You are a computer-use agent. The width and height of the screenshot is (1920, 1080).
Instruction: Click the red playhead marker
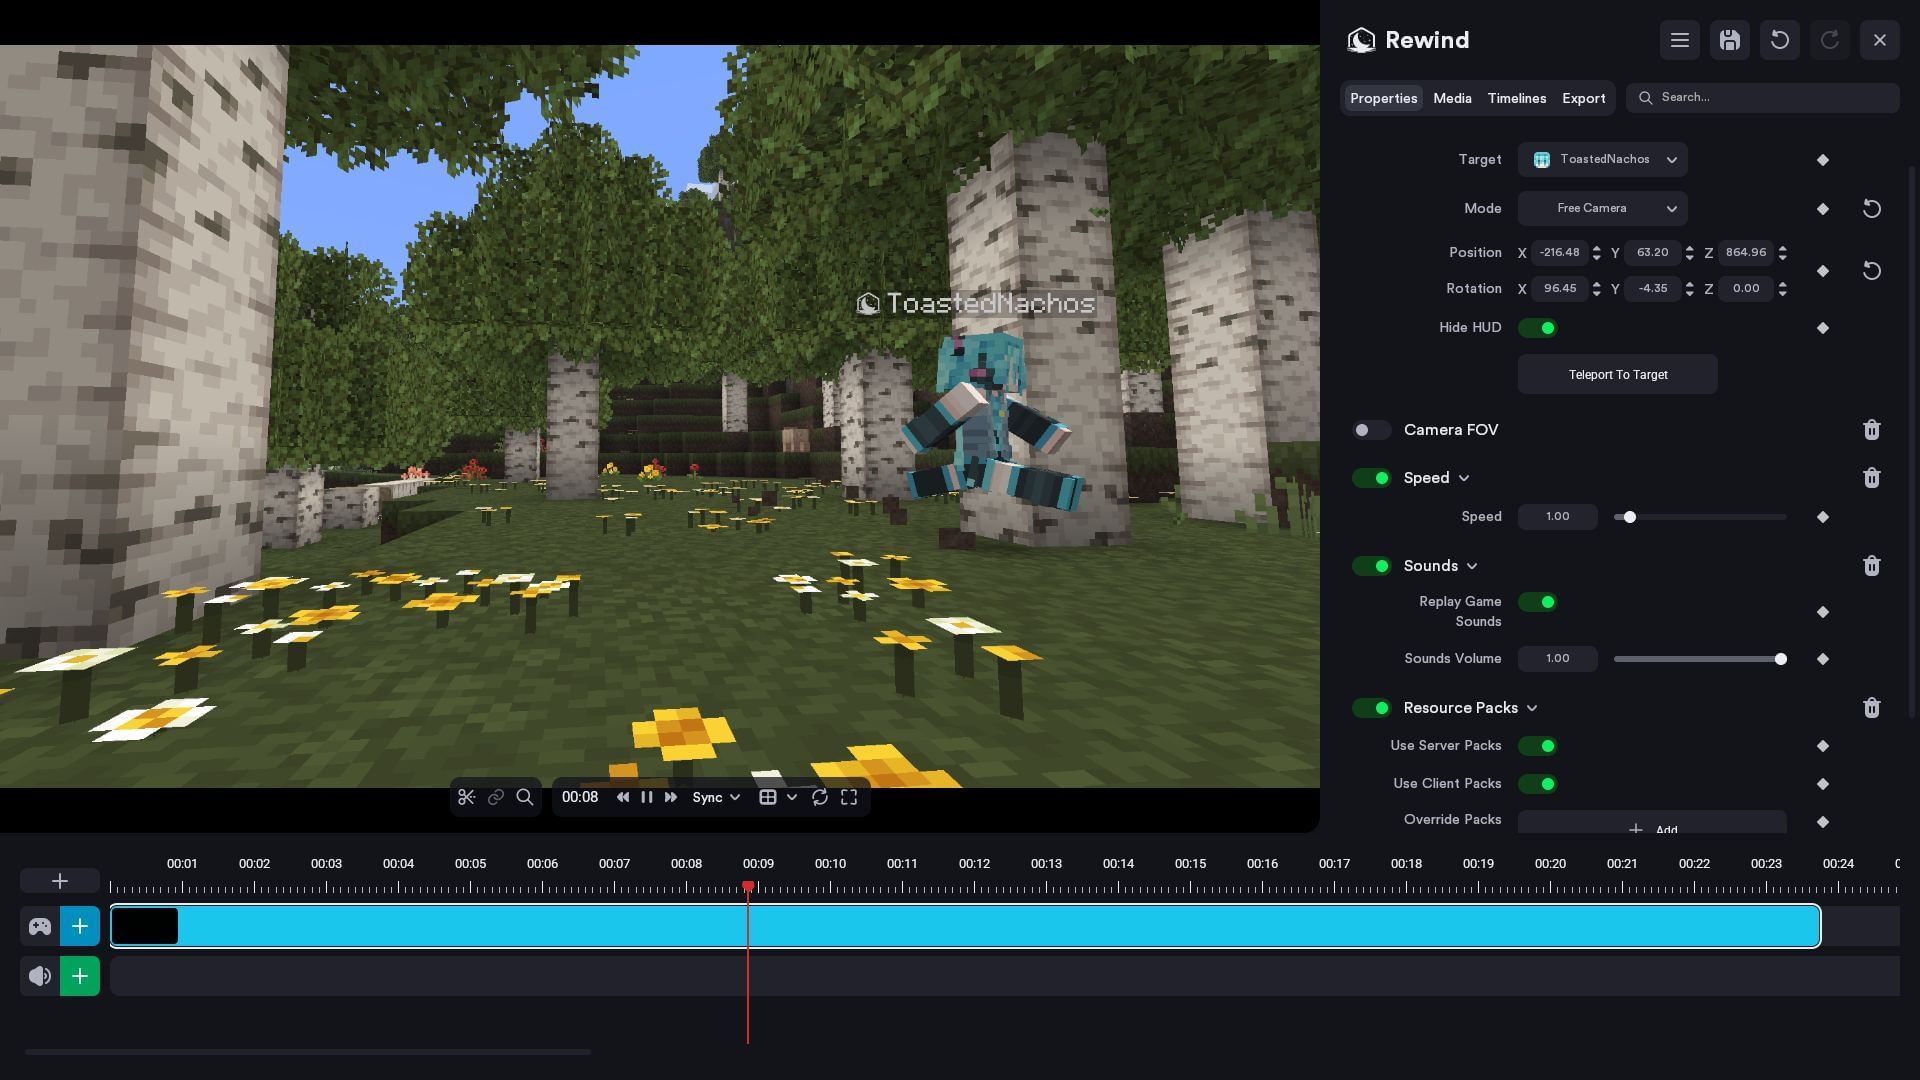pos(748,887)
